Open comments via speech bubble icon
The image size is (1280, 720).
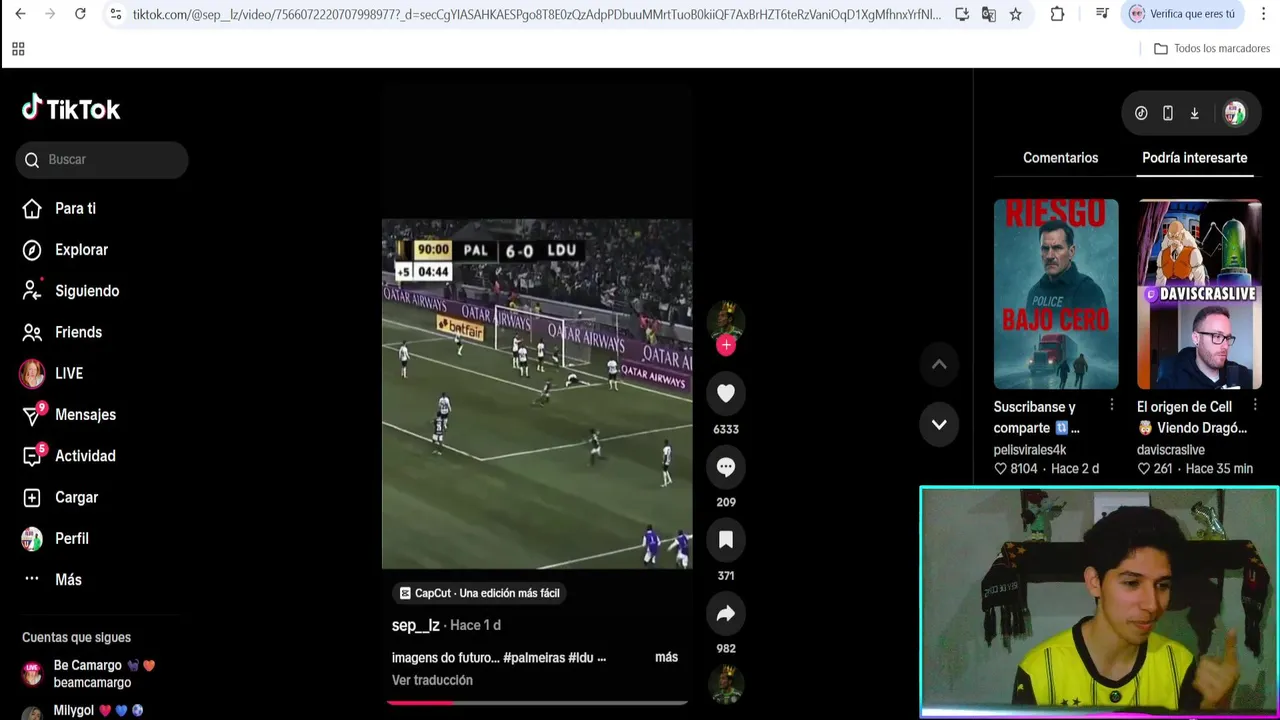point(726,467)
